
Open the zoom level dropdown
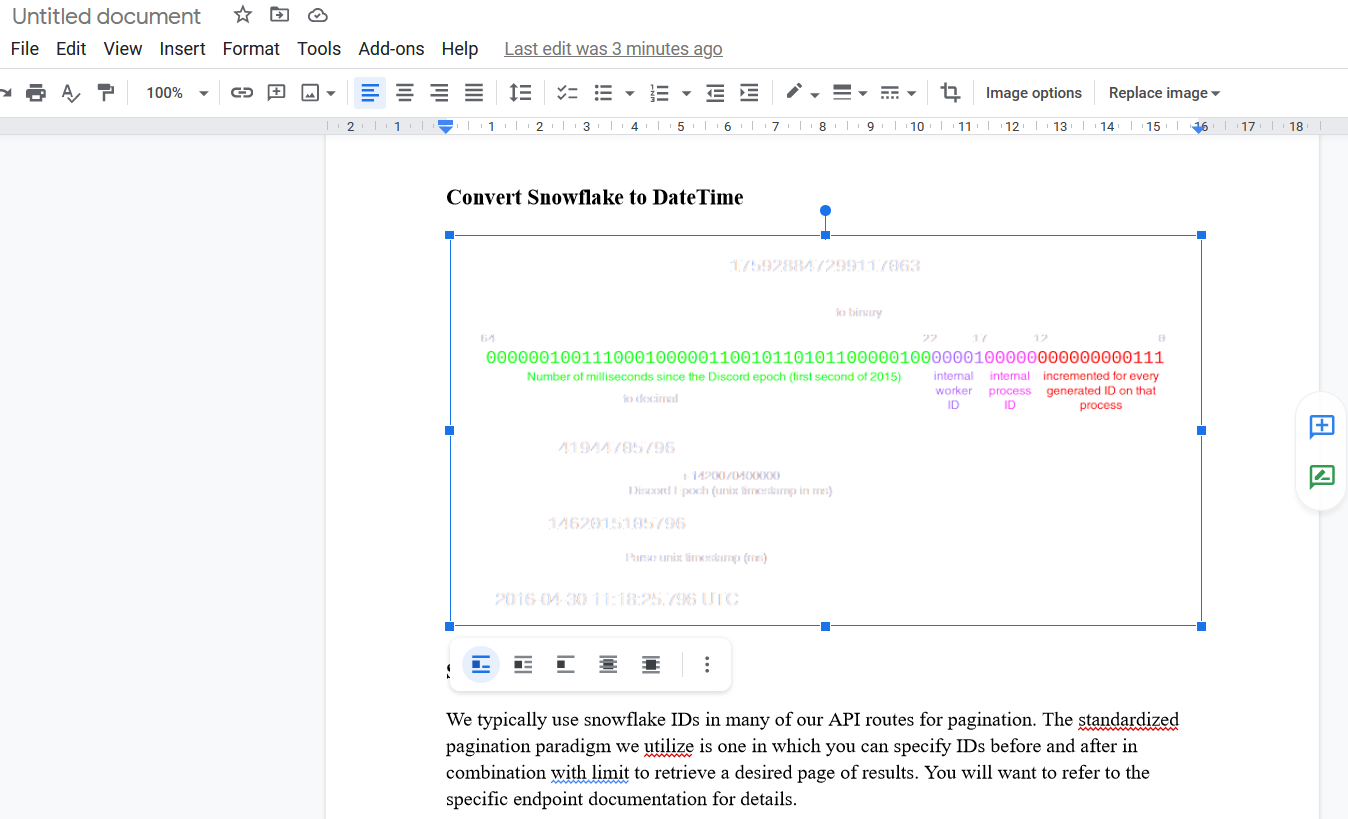click(x=175, y=92)
